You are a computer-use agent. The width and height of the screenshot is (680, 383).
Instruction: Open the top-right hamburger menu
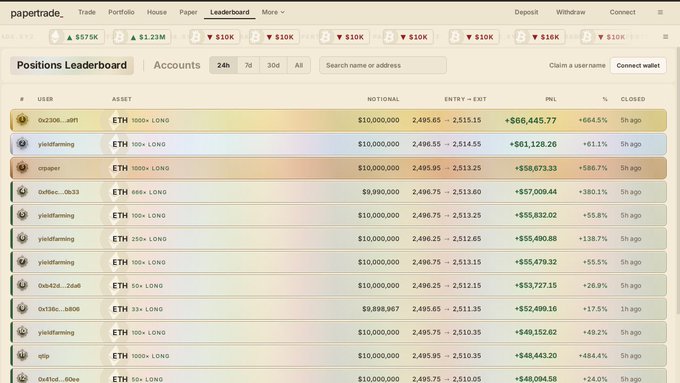(660, 12)
